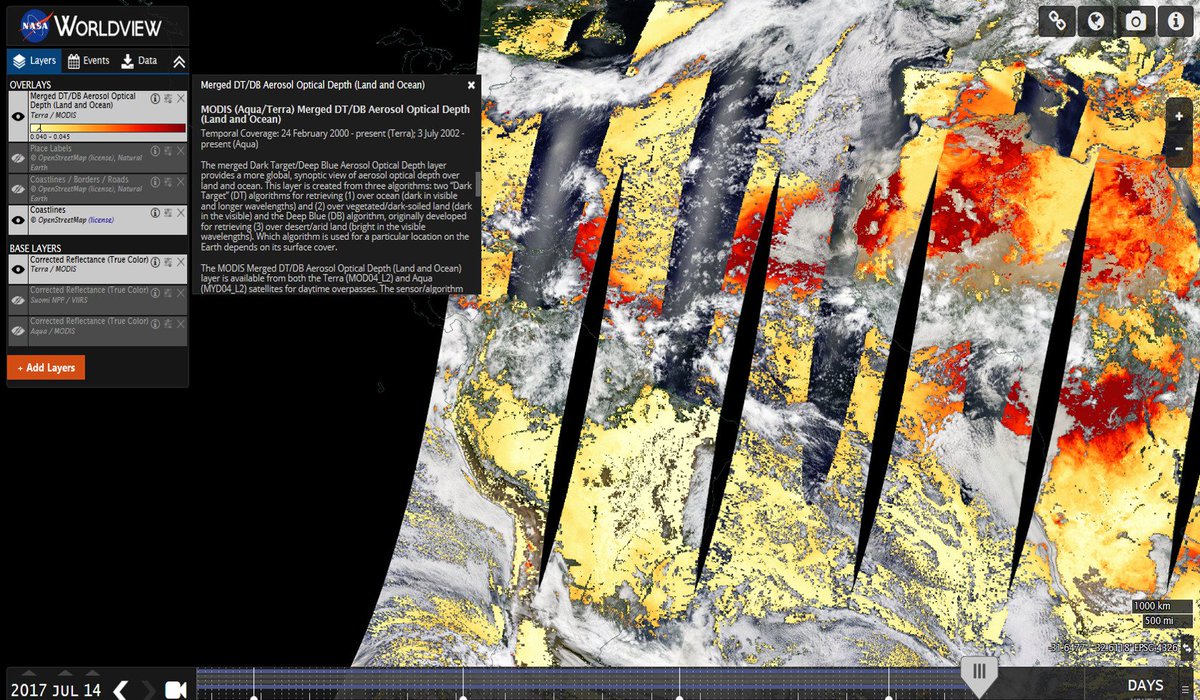Click the Add Layers button

click(x=46, y=367)
